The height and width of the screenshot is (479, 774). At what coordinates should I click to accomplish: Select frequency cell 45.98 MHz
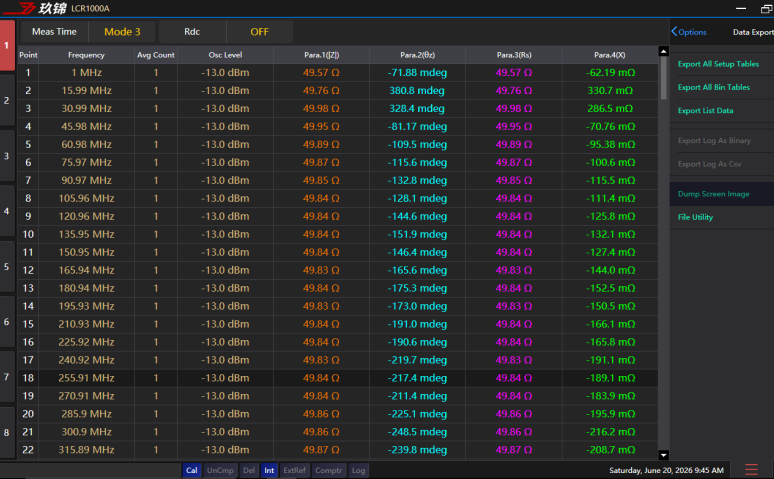tap(86, 126)
